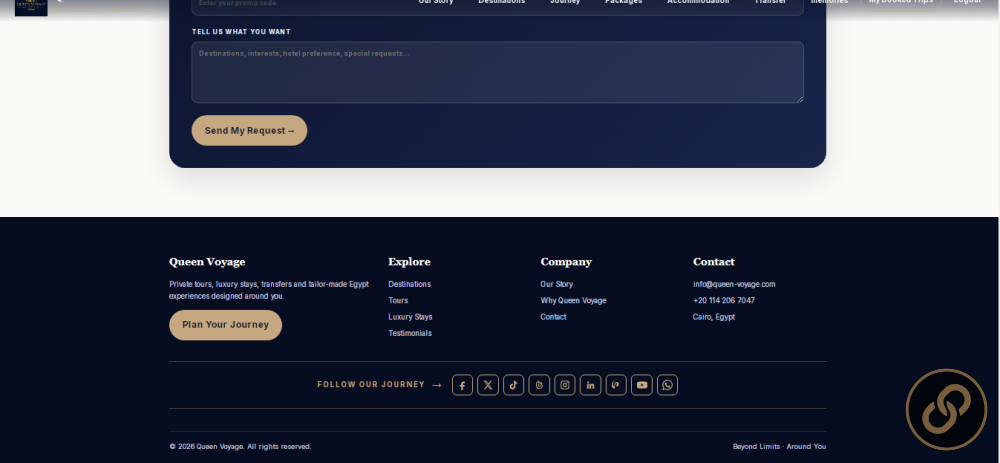Click the Cairo, Egypt location text
The image size is (1000, 463).
(x=714, y=317)
